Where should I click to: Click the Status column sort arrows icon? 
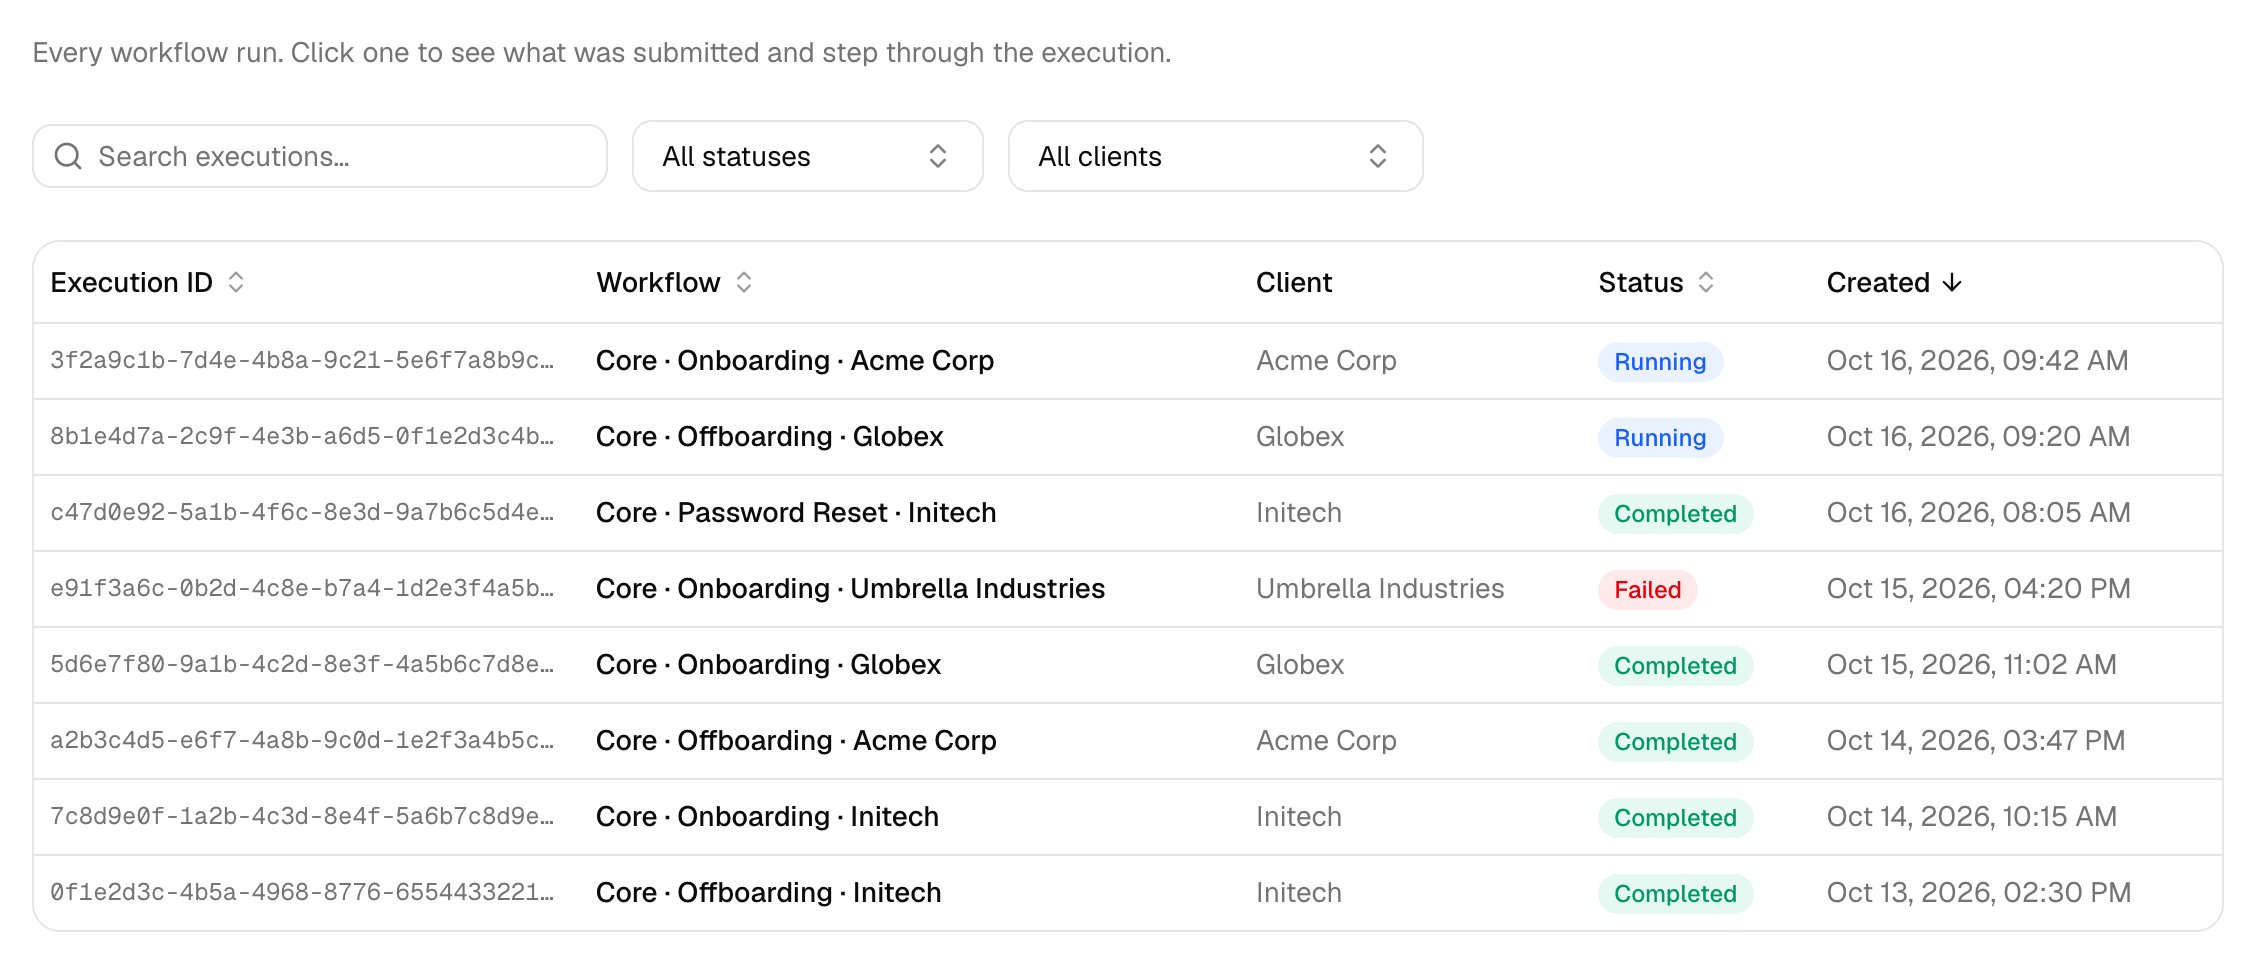tap(1706, 282)
